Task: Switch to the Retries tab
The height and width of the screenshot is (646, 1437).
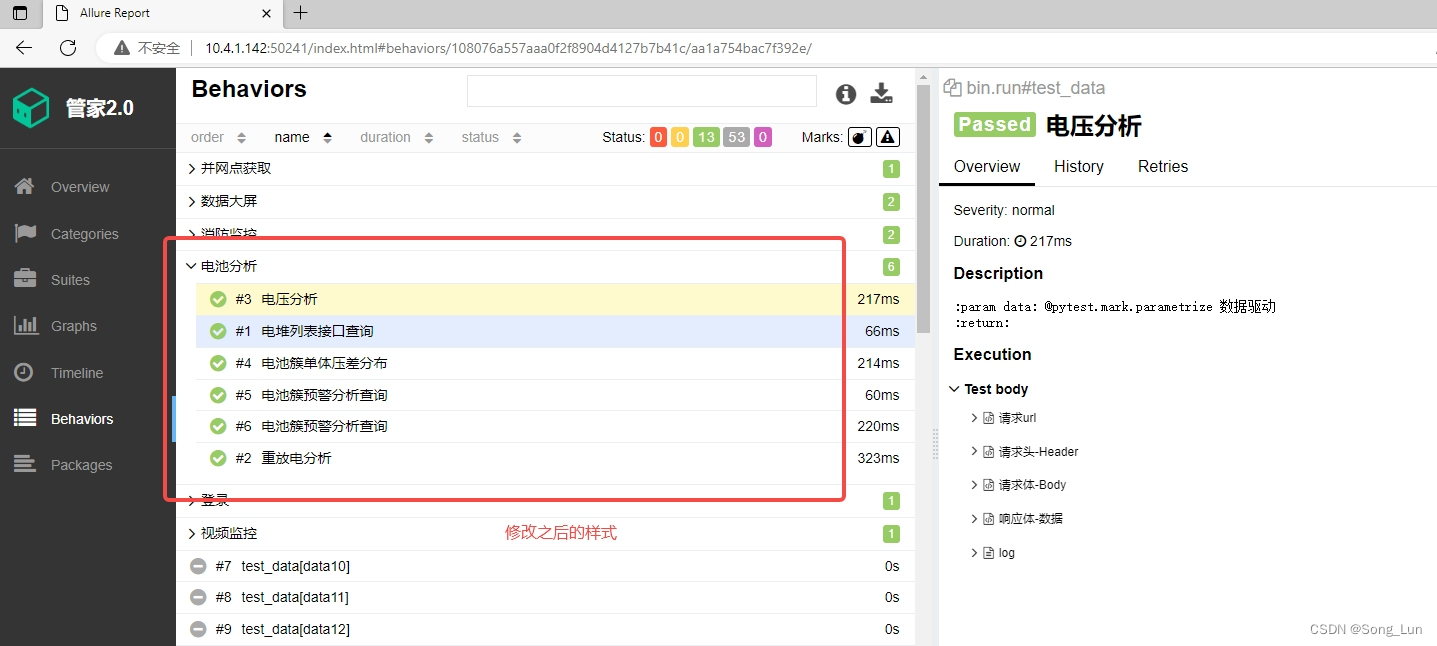Action: (x=1163, y=167)
